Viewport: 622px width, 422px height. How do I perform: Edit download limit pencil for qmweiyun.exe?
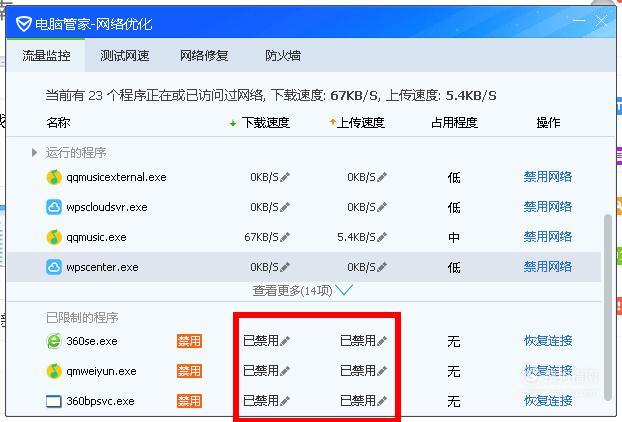[285, 371]
